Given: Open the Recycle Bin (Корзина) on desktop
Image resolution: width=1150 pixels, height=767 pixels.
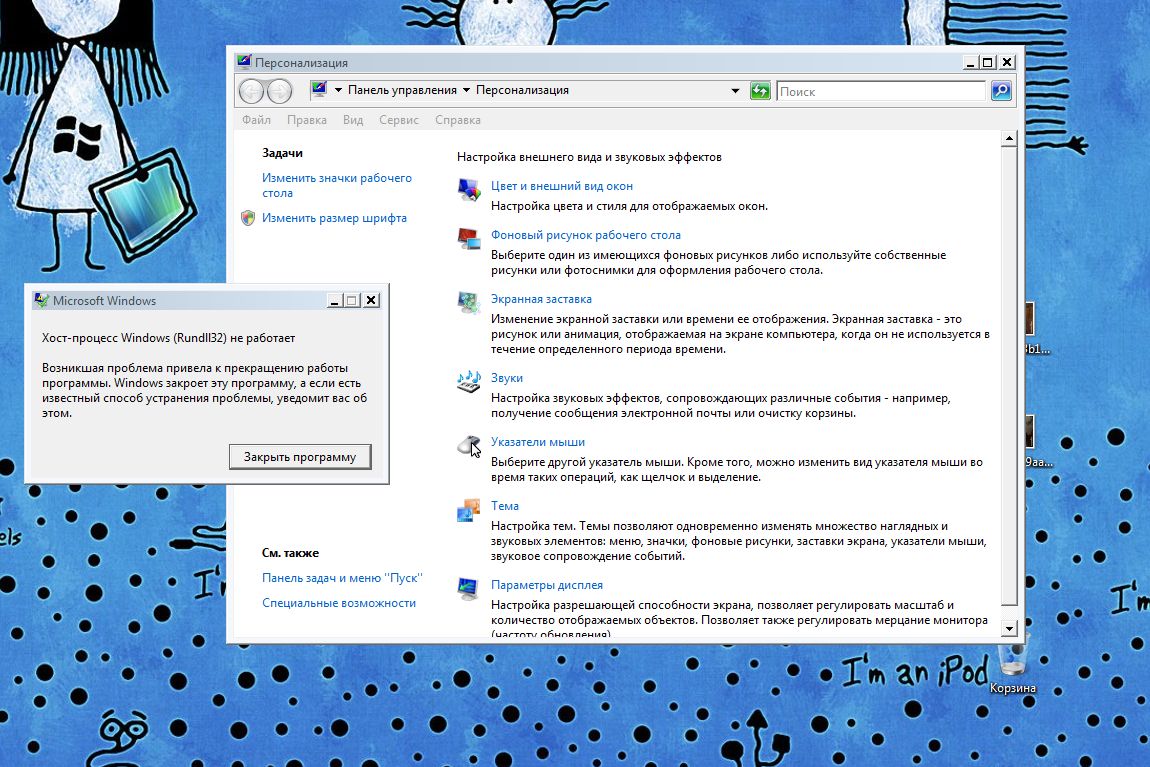Looking at the screenshot, I should pyautogui.click(x=1012, y=660).
